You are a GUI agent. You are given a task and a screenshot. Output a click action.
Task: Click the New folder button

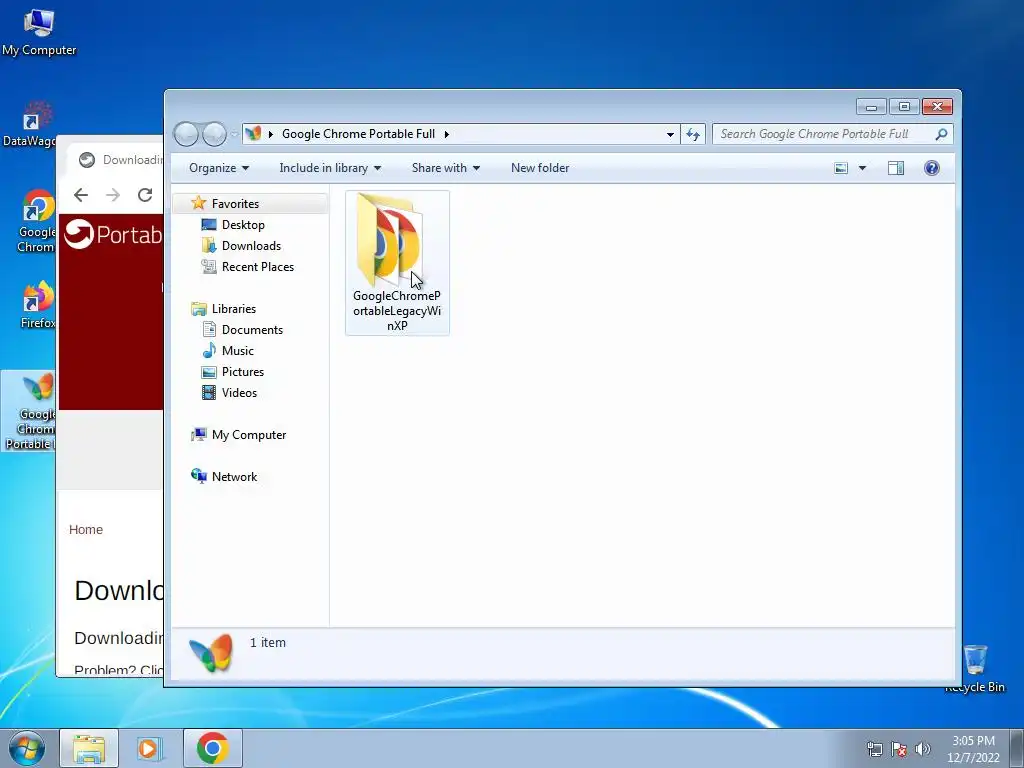tap(540, 168)
